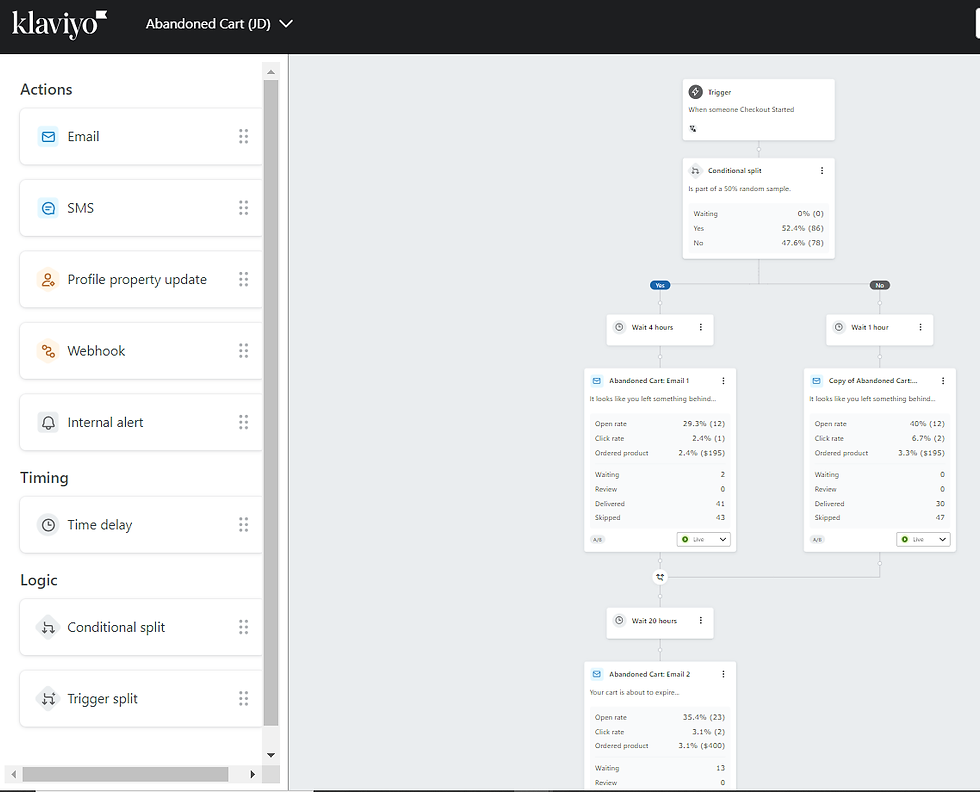Image resolution: width=980 pixels, height=792 pixels.
Task: Select the Trigger card
Action: (x=759, y=109)
